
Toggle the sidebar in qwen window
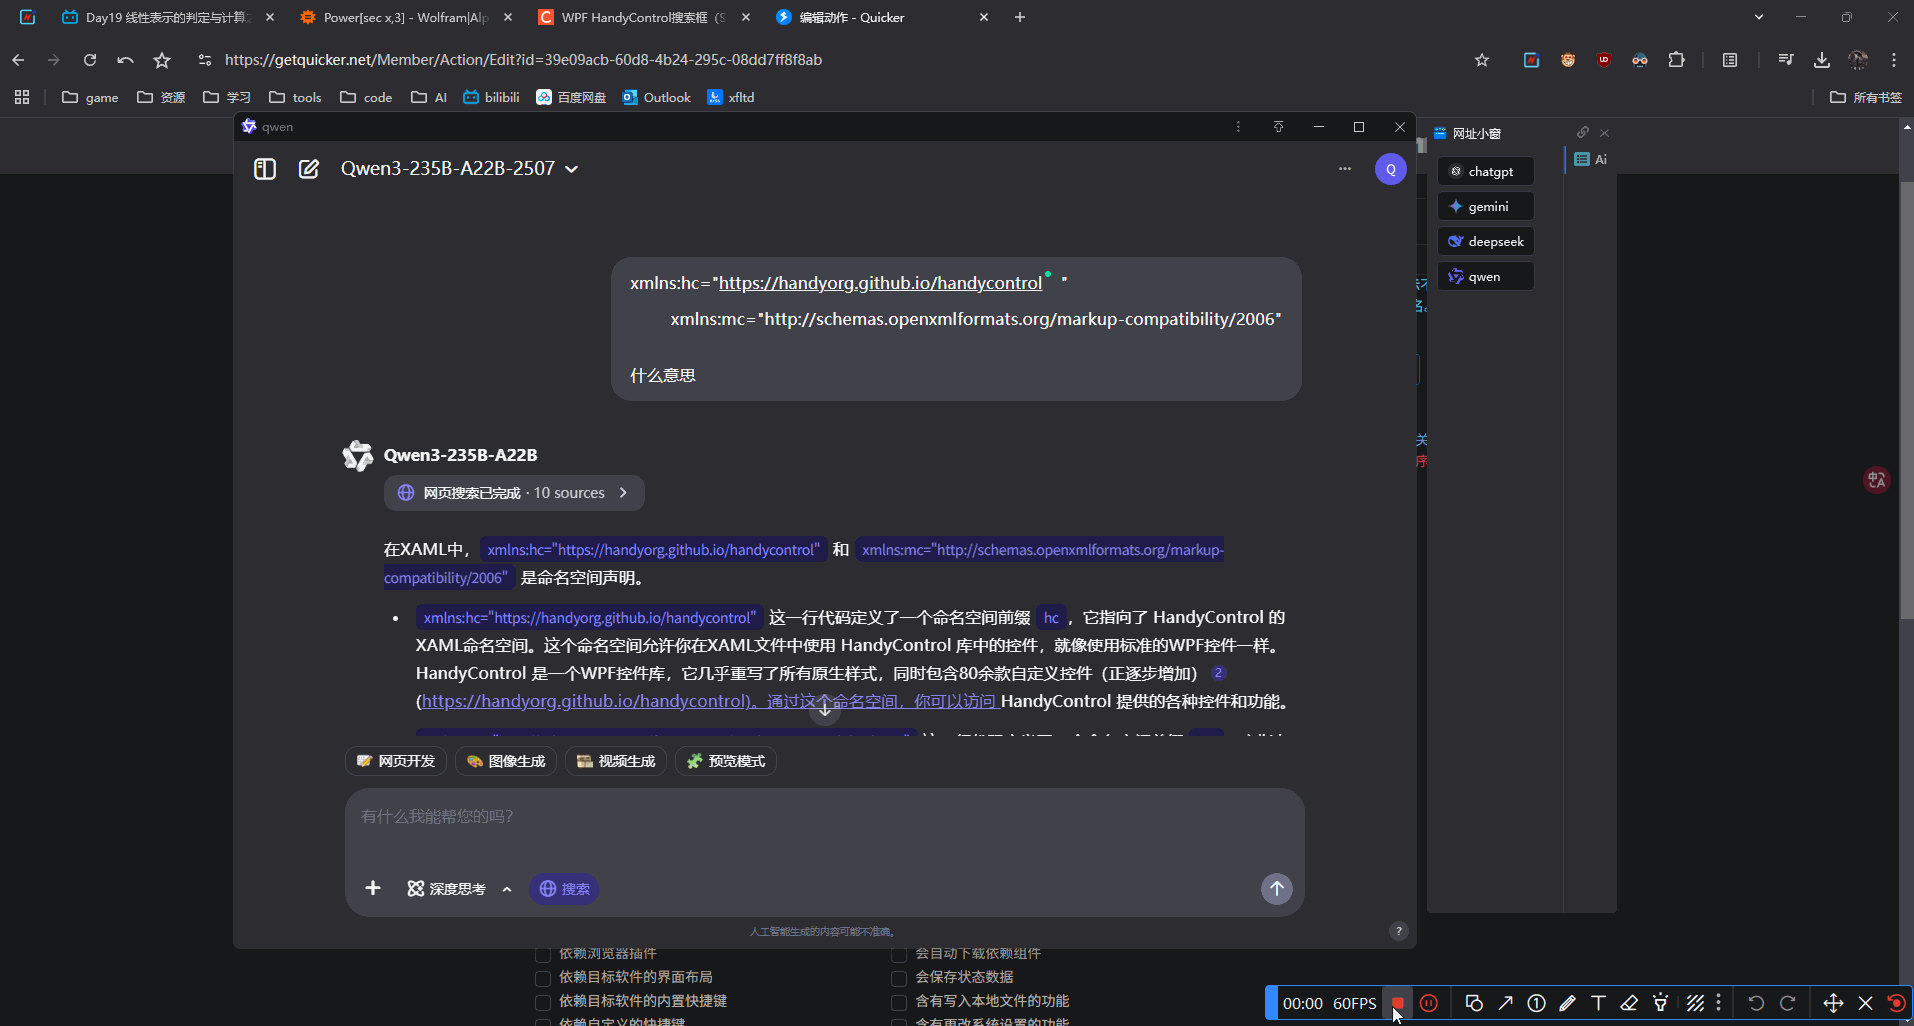point(265,169)
